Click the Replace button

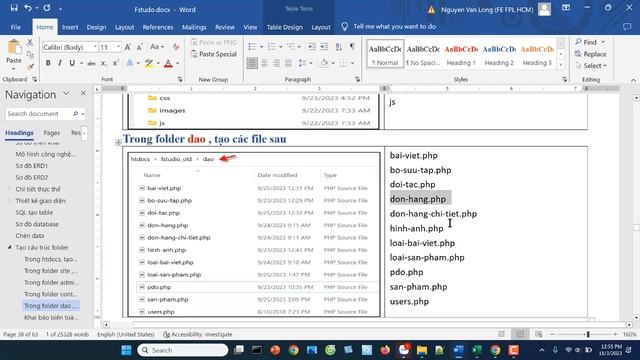click(590, 54)
